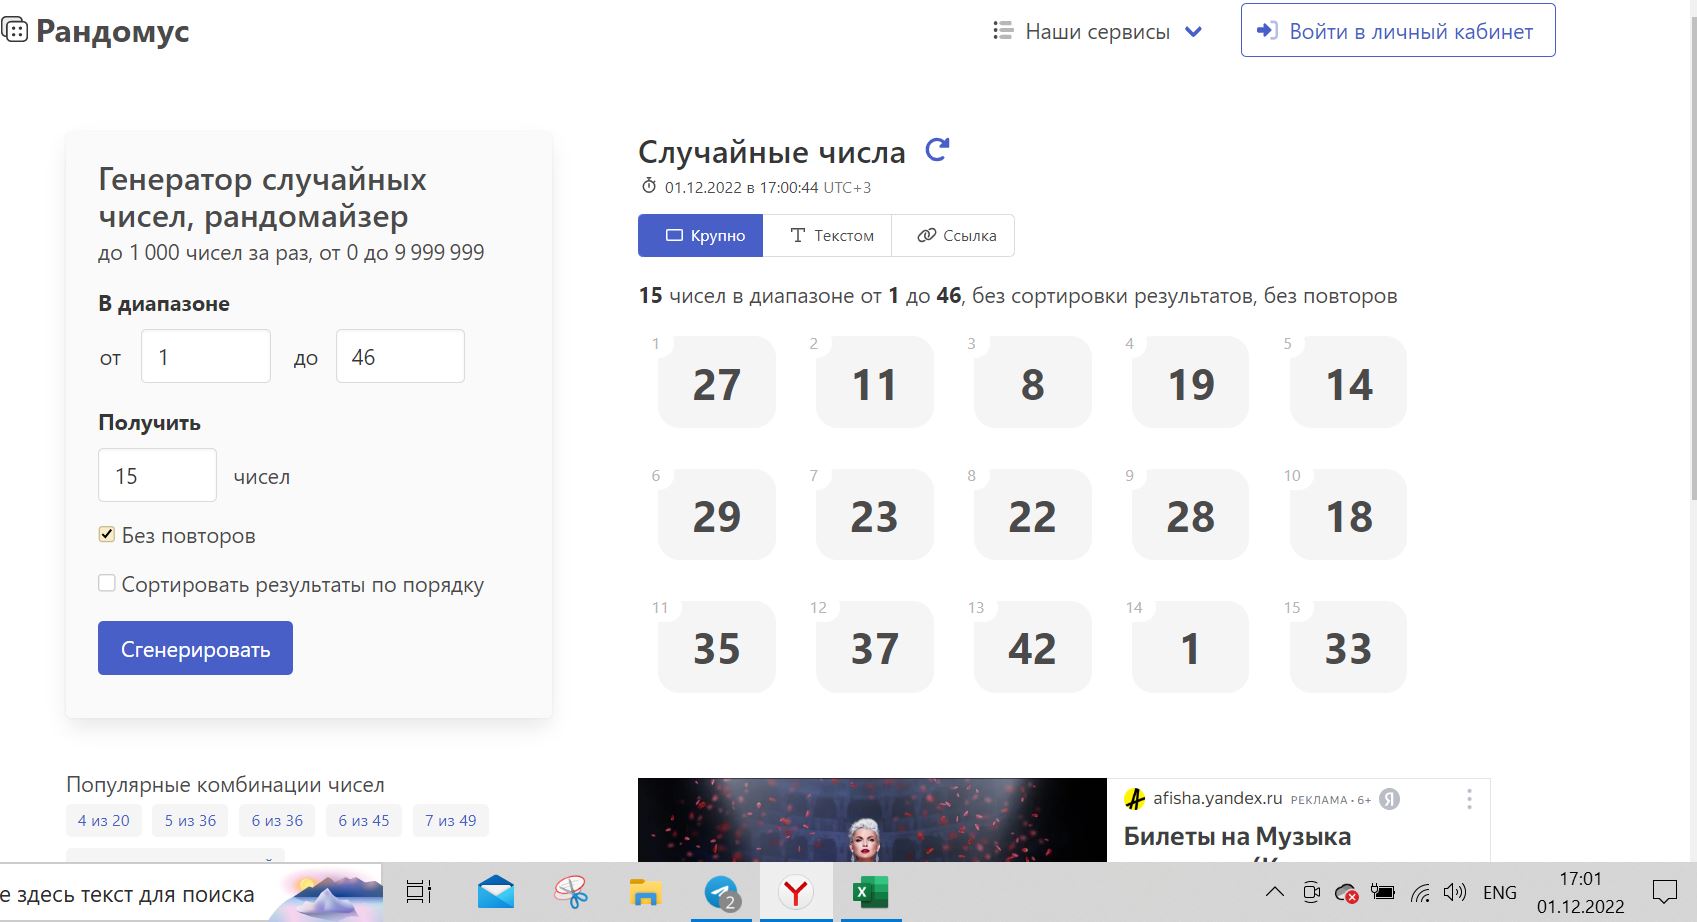Open Telegram from the taskbar
This screenshot has height=922, width=1697.
pos(721,892)
